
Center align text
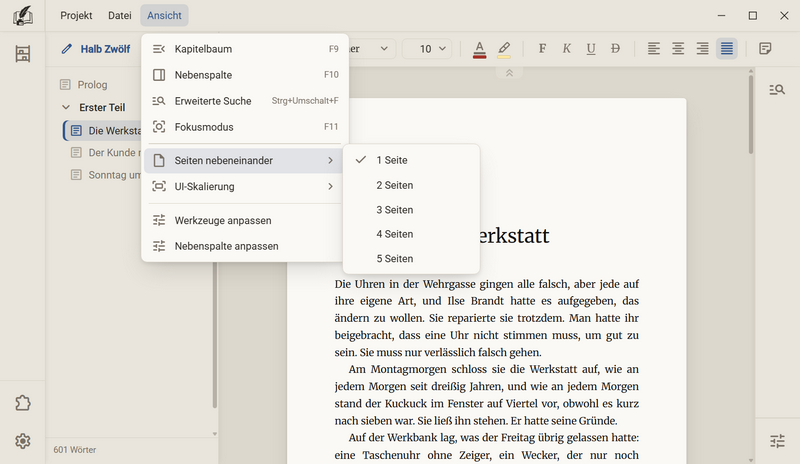coord(678,49)
